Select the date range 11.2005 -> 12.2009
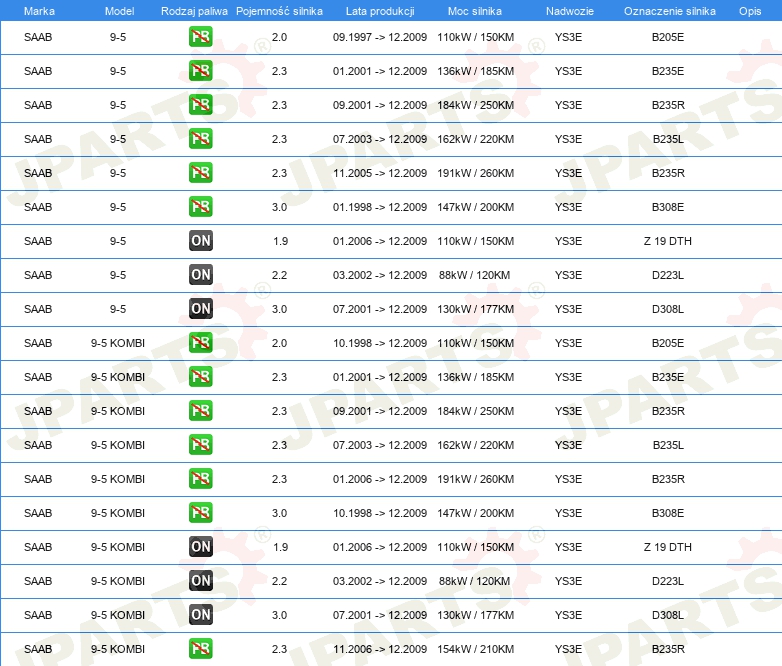This screenshot has height=666, width=782. (380, 173)
